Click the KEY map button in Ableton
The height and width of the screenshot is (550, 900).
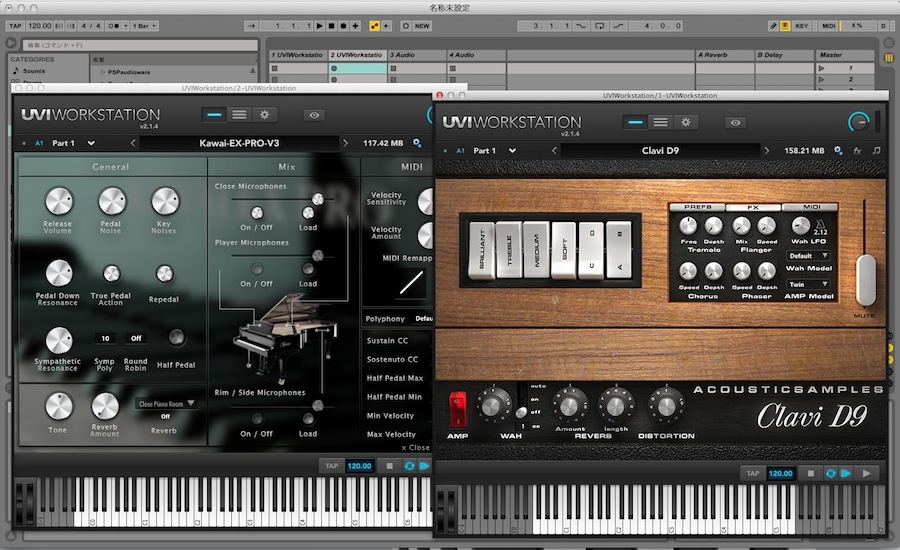point(802,26)
